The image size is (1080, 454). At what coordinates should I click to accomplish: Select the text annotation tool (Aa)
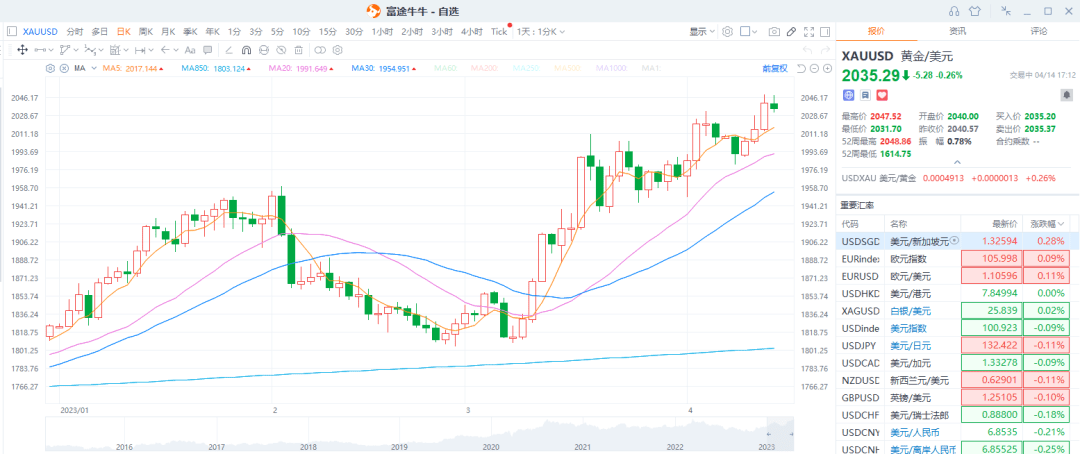click(x=189, y=50)
